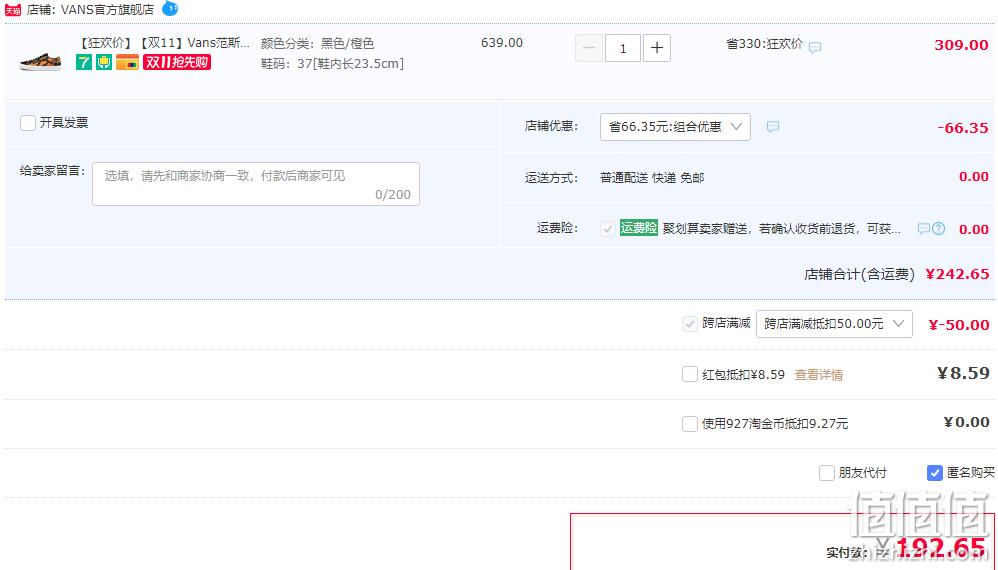Click the 颜色分类：黑色/橙色 option text
The image size is (998, 570).
point(318,43)
